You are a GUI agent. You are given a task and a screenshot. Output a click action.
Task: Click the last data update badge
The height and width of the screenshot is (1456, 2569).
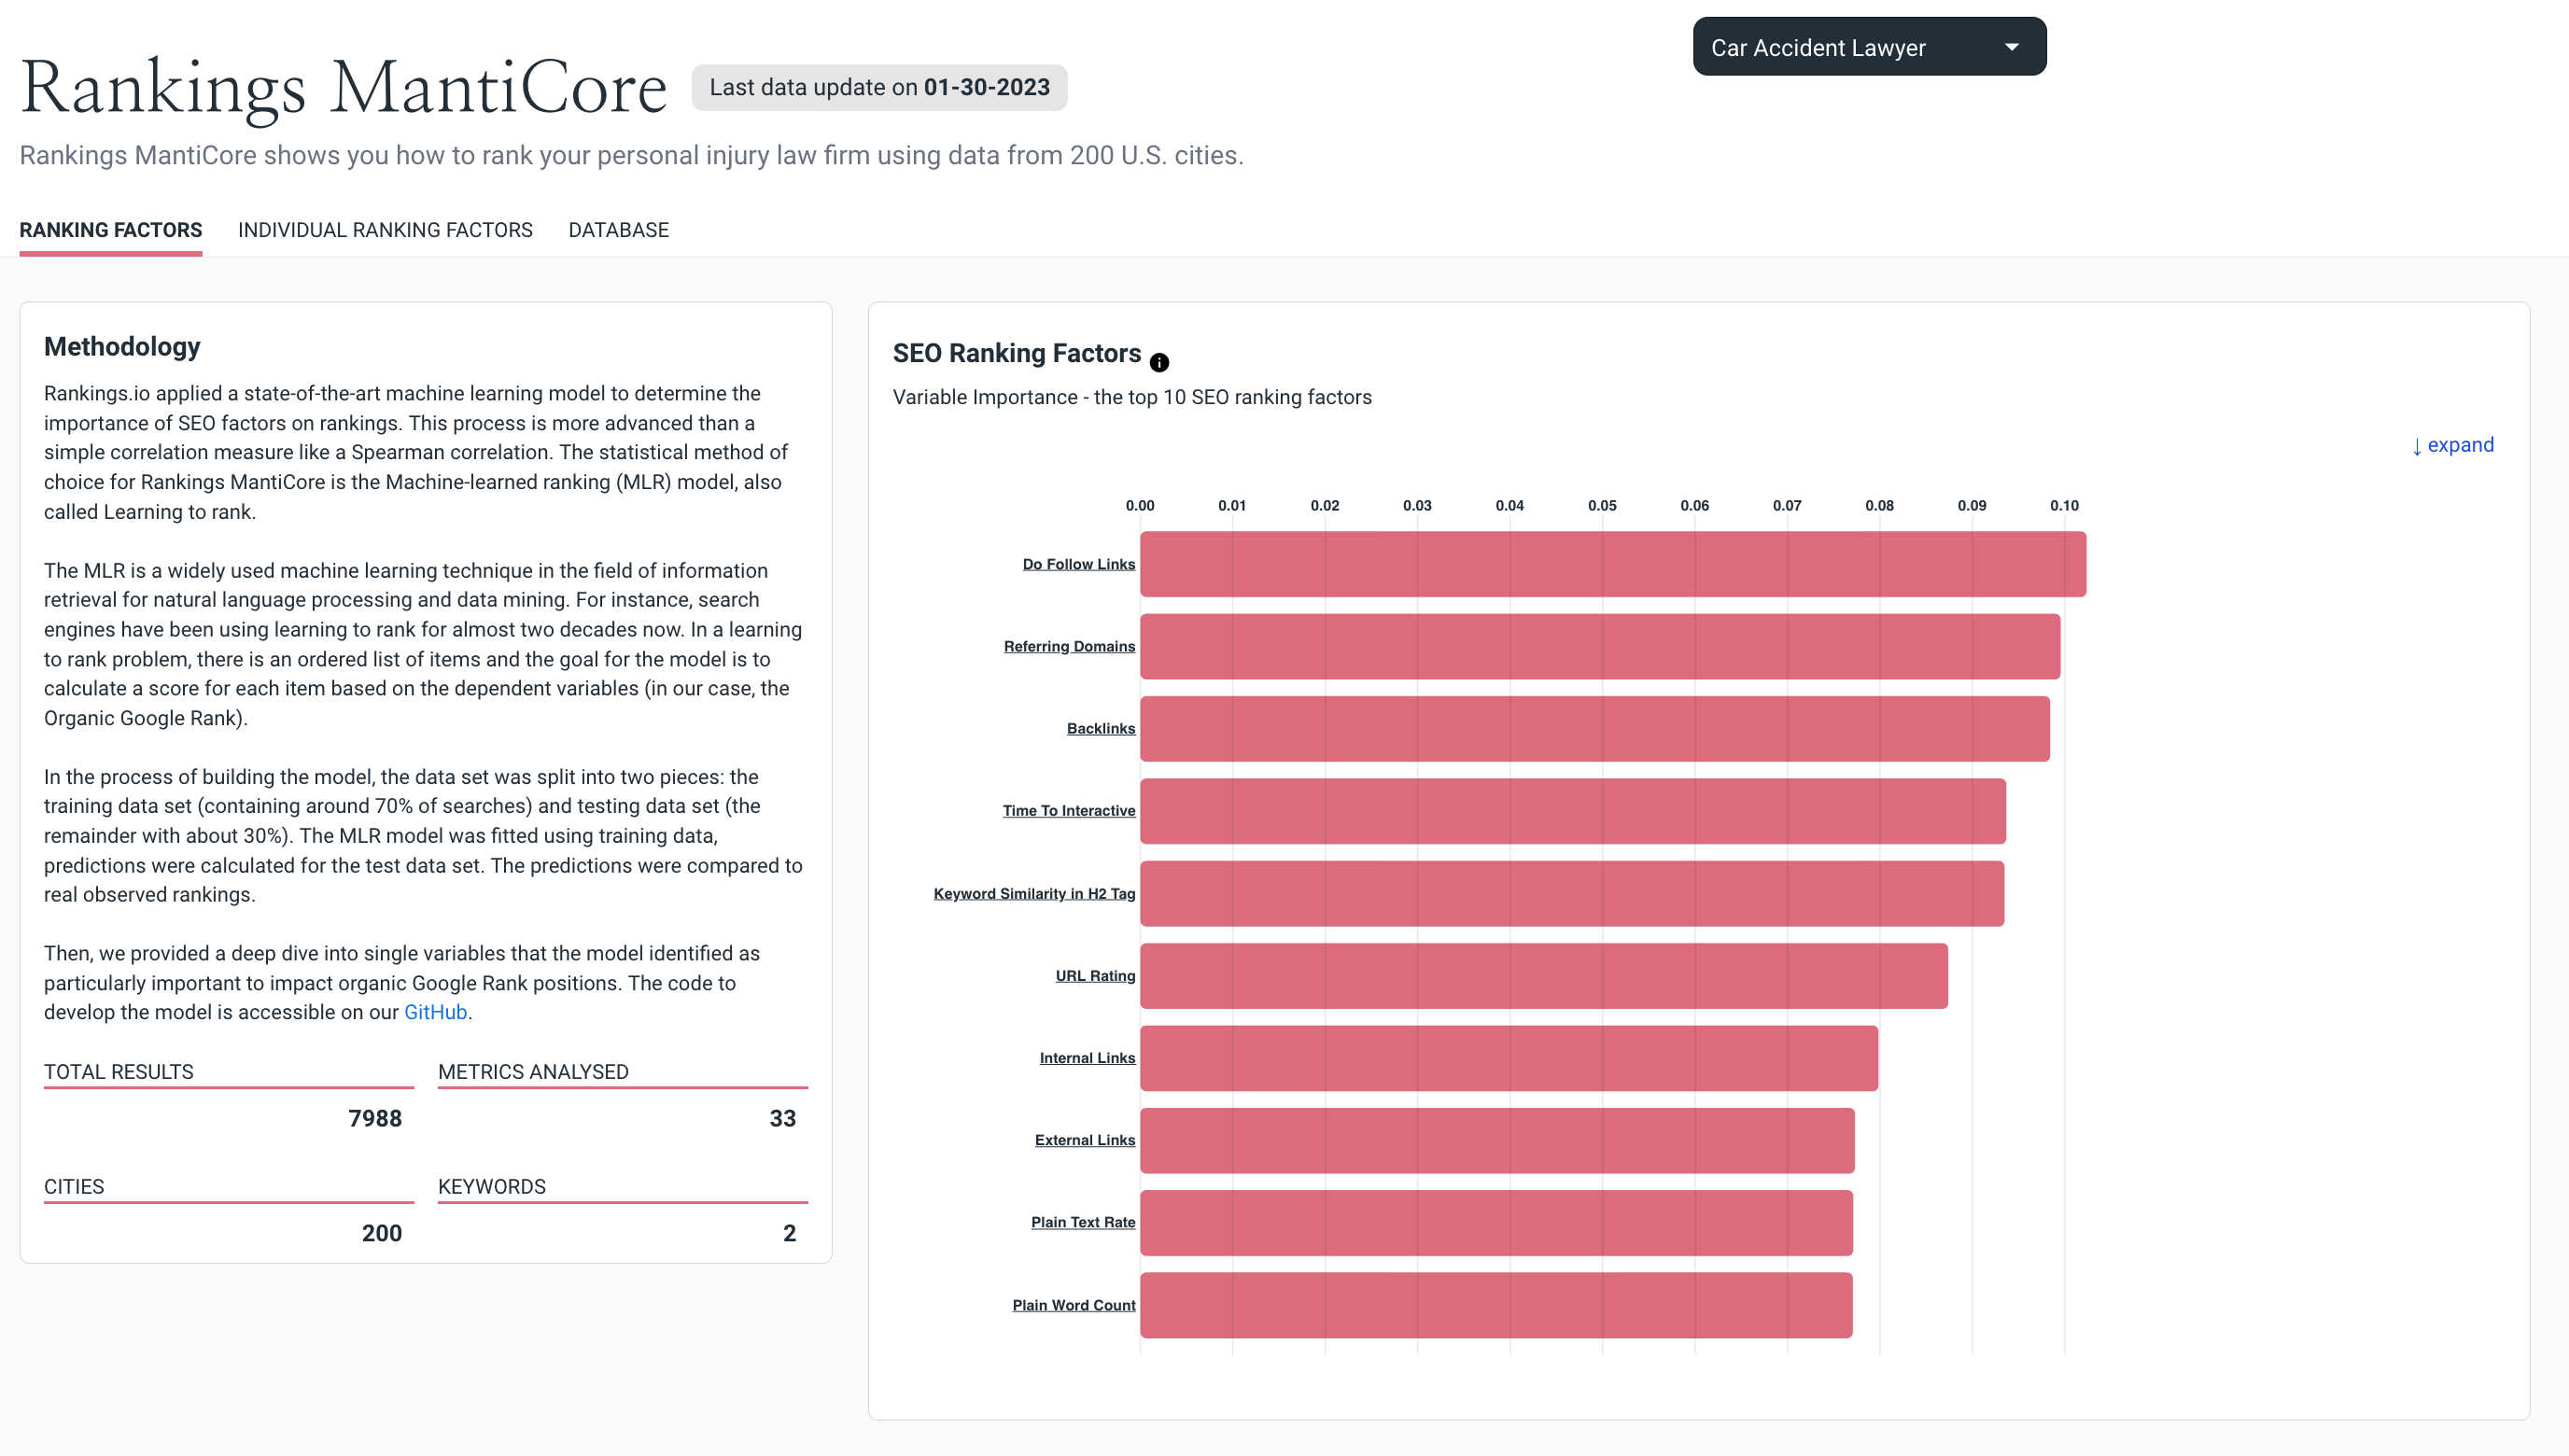coord(879,88)
